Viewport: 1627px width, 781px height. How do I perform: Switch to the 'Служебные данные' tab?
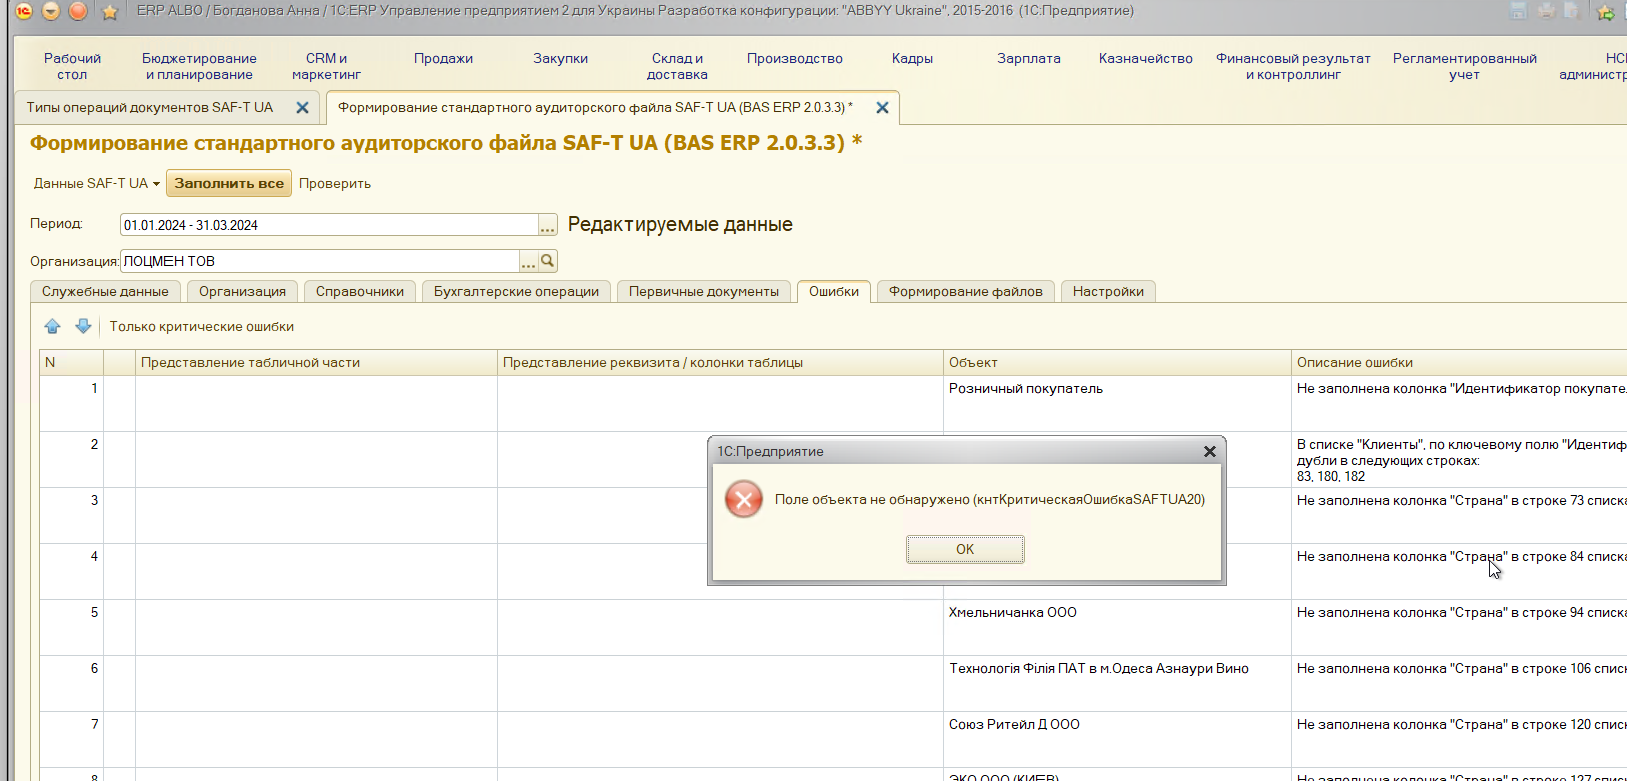click(105, 291)
